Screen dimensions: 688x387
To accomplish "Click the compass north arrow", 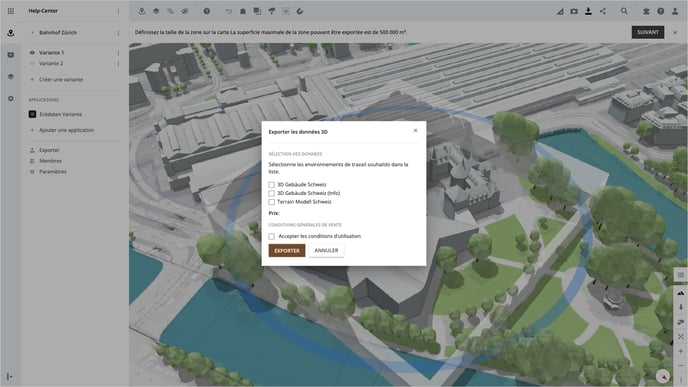I will pos(663,376).
